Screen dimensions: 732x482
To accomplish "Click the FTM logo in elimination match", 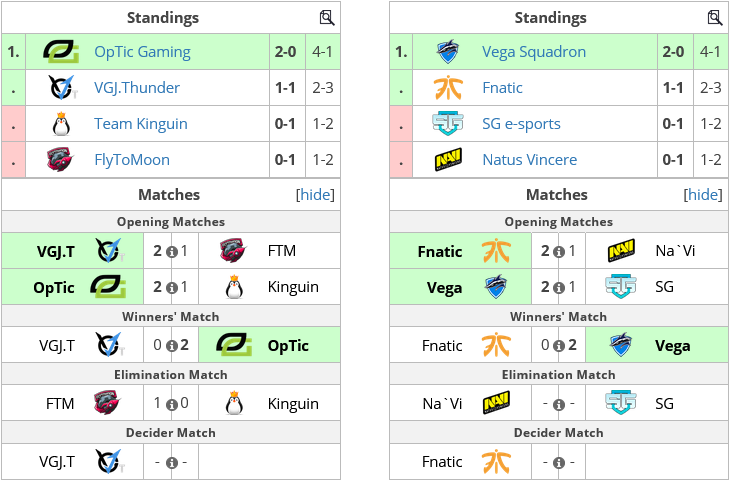I will 107,403.
